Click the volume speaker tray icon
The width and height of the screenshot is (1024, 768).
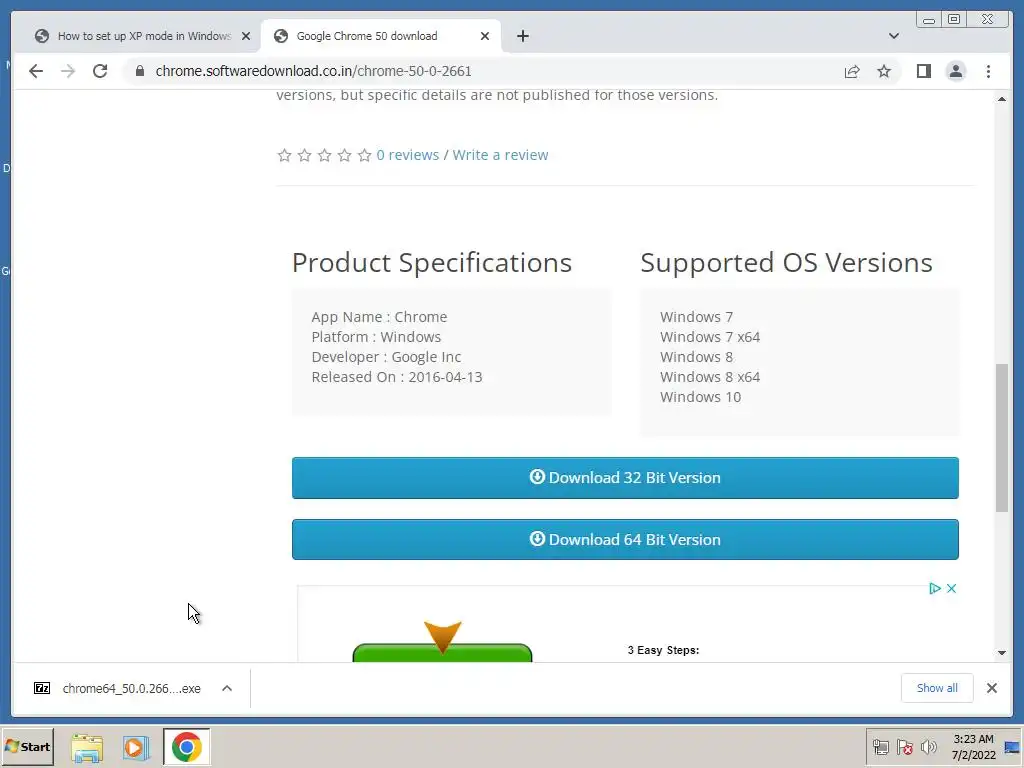click(929, 747)
